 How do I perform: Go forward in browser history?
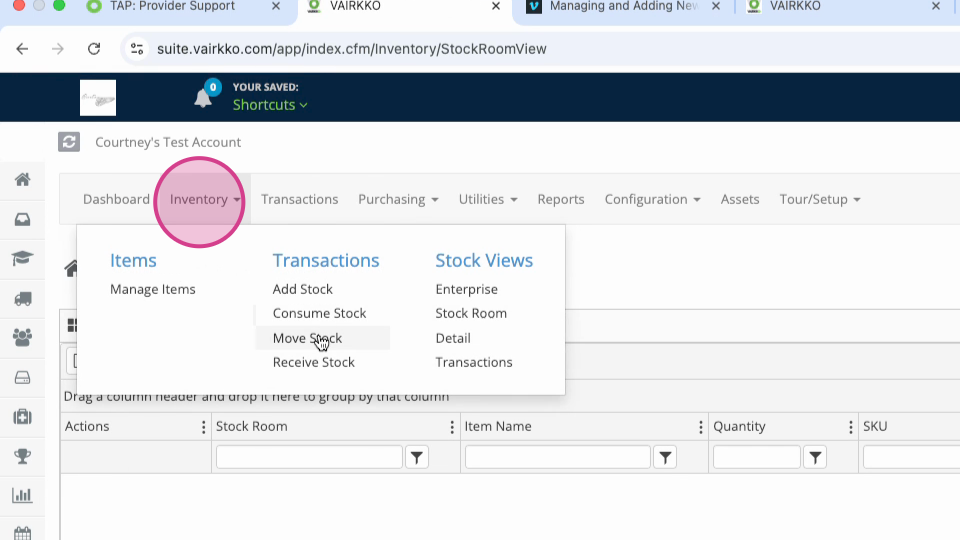coord(58,49)
